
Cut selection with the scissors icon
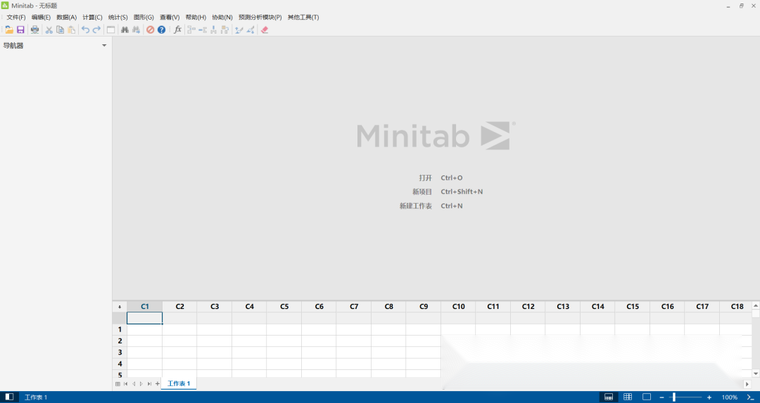(x=49, y=30)
